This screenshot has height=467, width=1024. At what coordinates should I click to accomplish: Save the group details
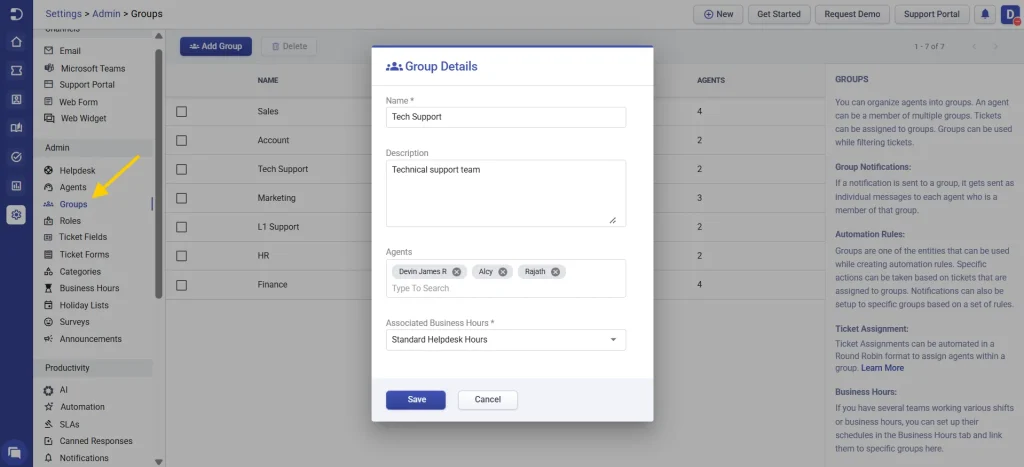point(416,400)
